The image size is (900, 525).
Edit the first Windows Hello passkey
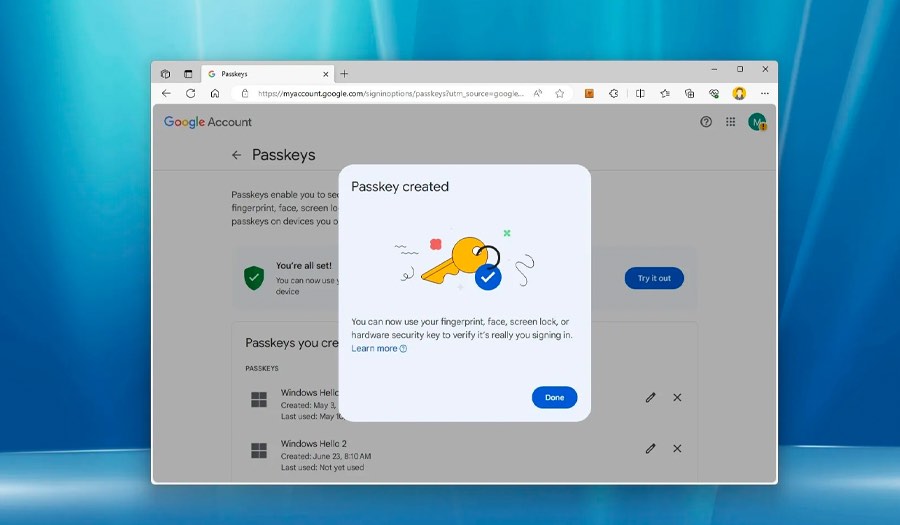(650, 397)
